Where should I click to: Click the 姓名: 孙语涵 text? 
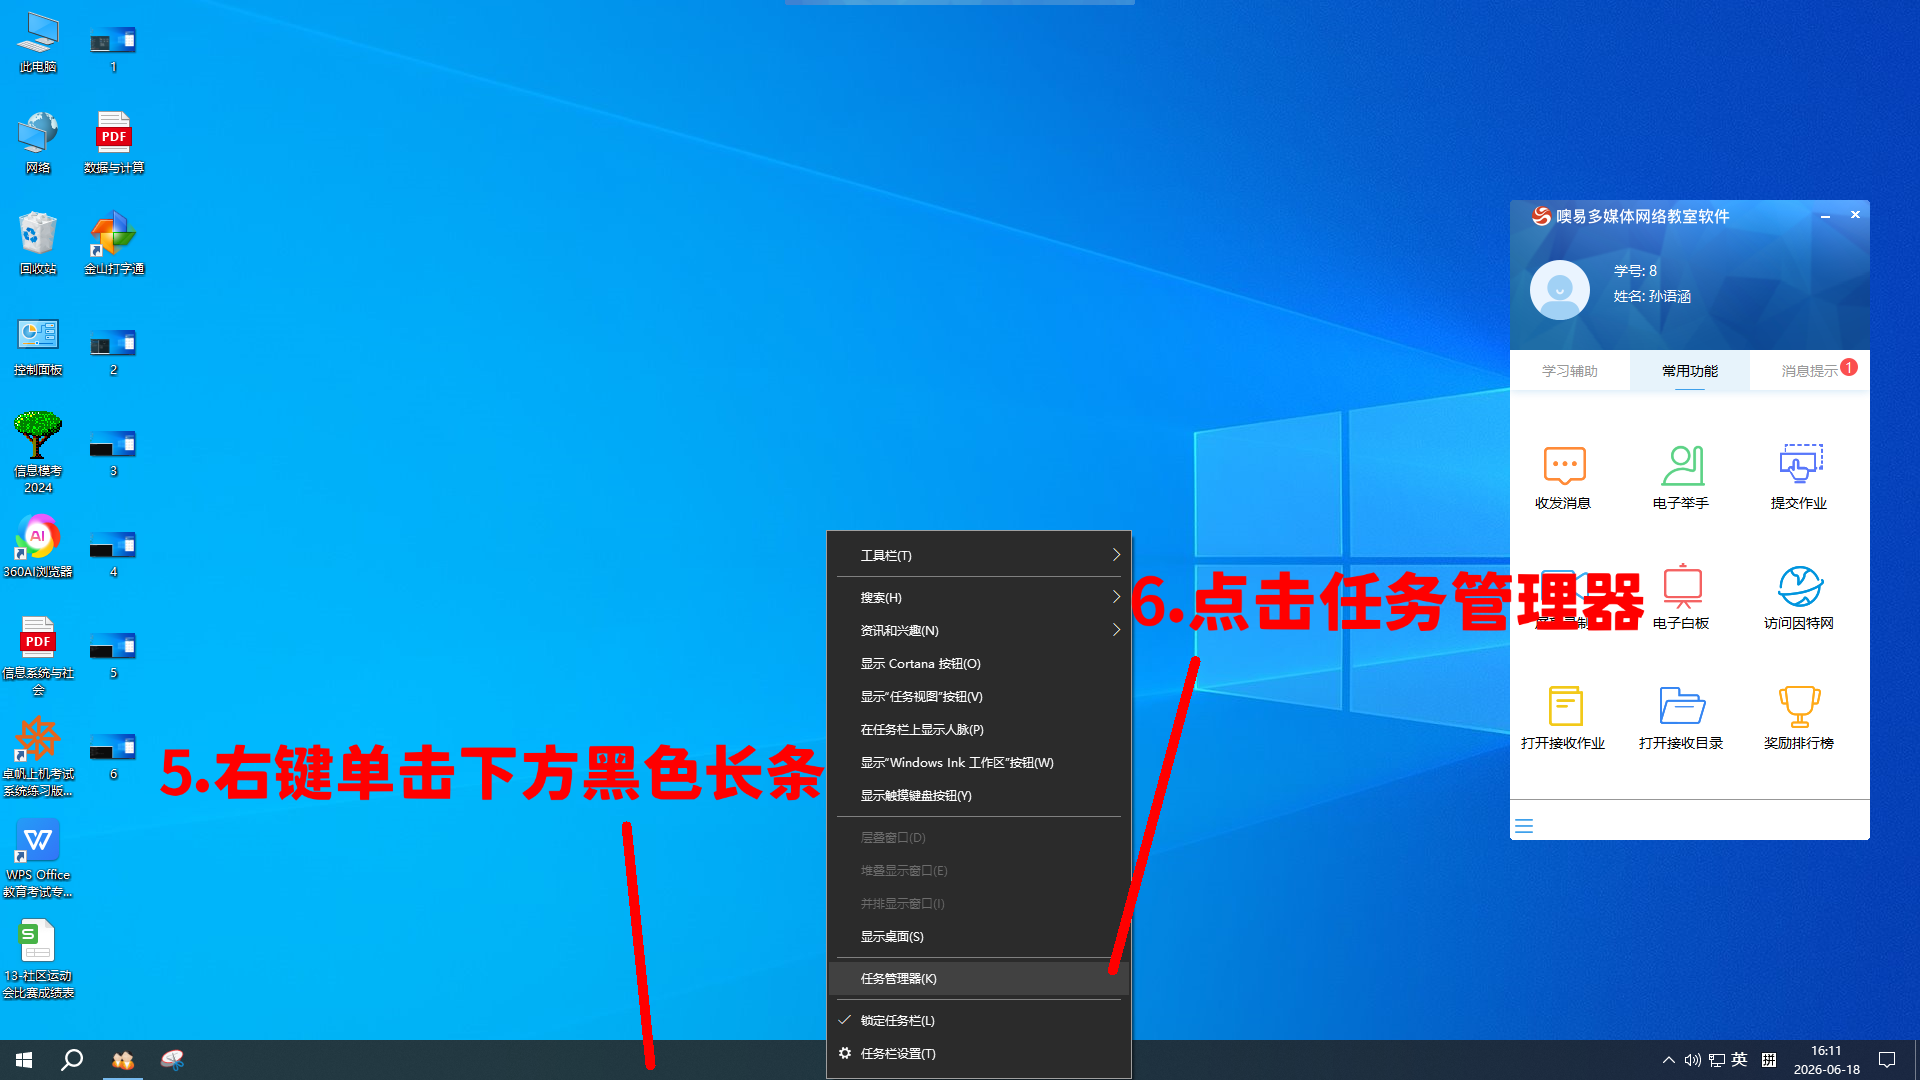pyautogui.click(x=1652, y=296)
